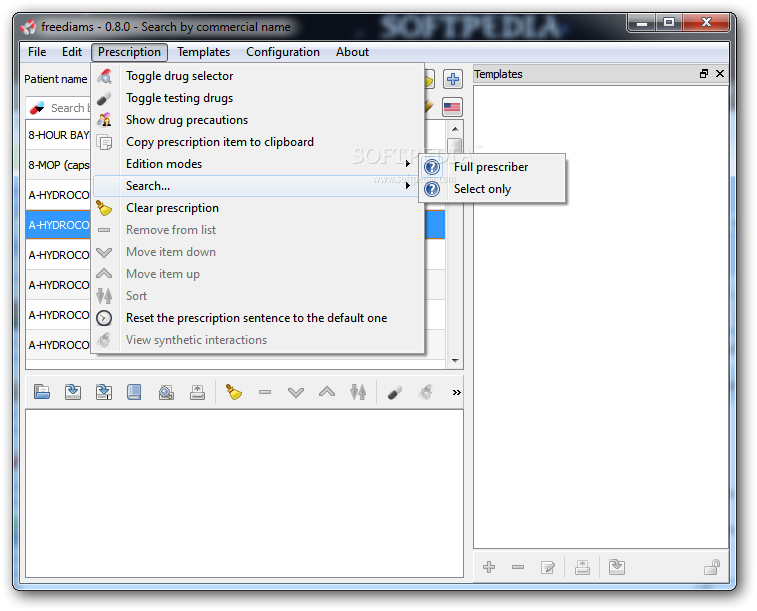
Task: Click the red capsule search icon
Action: point(37,108)
